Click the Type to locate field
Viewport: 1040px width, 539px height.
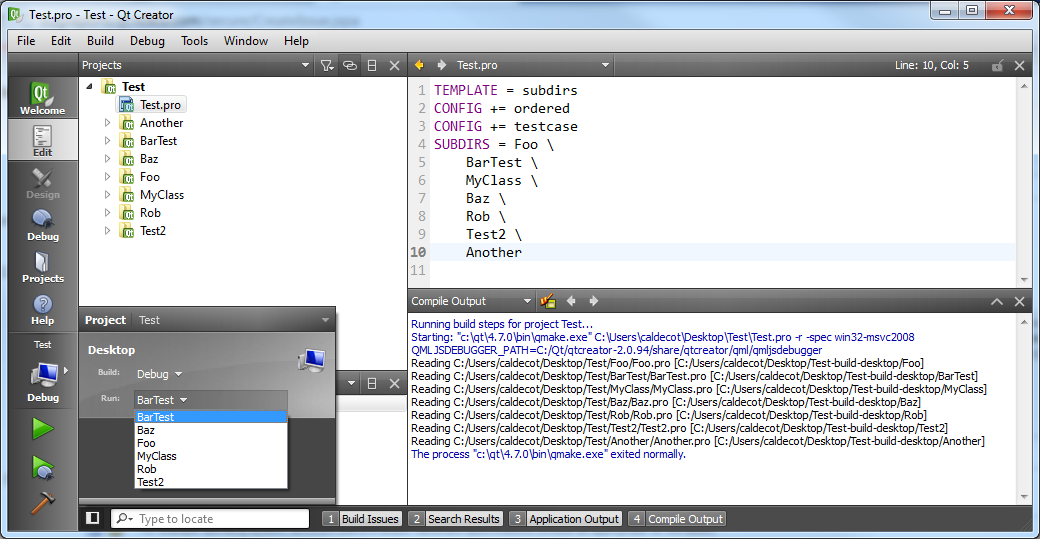[220, 519]
